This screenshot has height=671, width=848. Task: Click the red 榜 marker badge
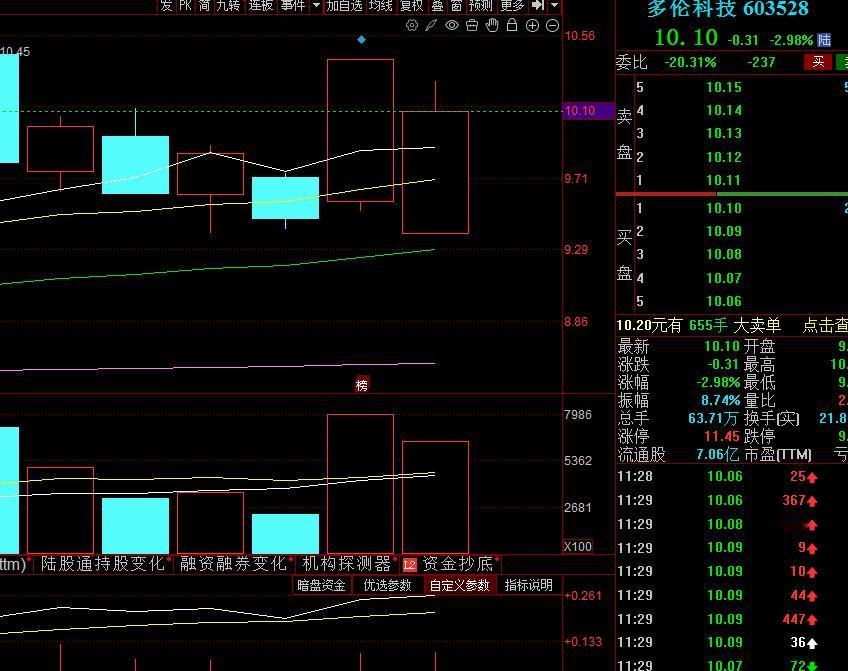pyautogui.click(x=362, y=384)
